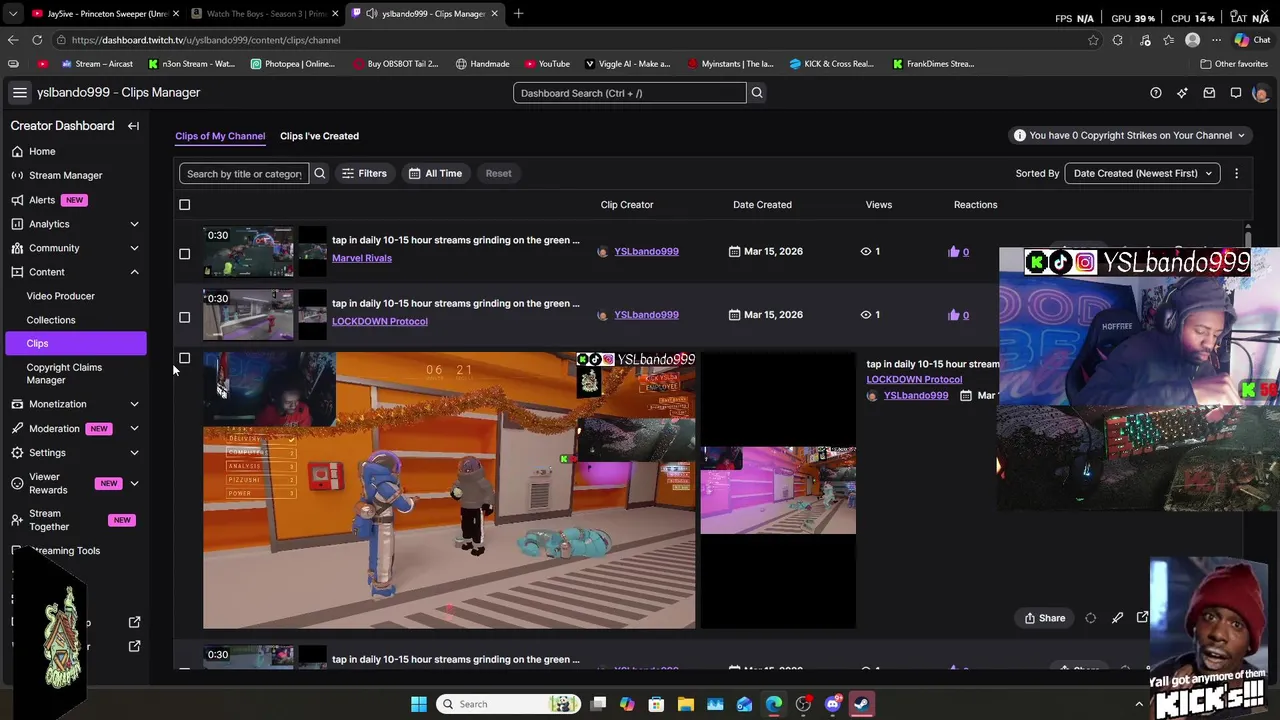Viewport: 1280px width, 720px height.
Task: Check the Marvel Rivals clip checkbox
Action: pos(184,254)
